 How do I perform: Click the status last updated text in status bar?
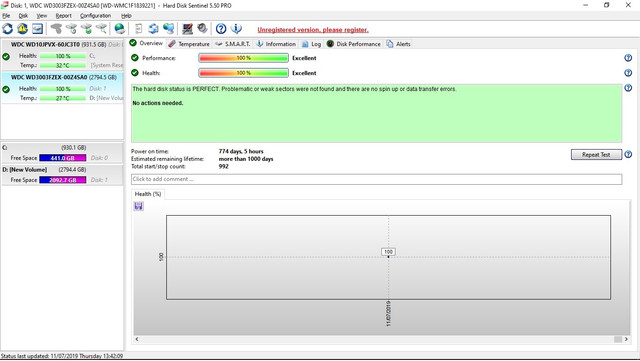(x=62, y=356)
